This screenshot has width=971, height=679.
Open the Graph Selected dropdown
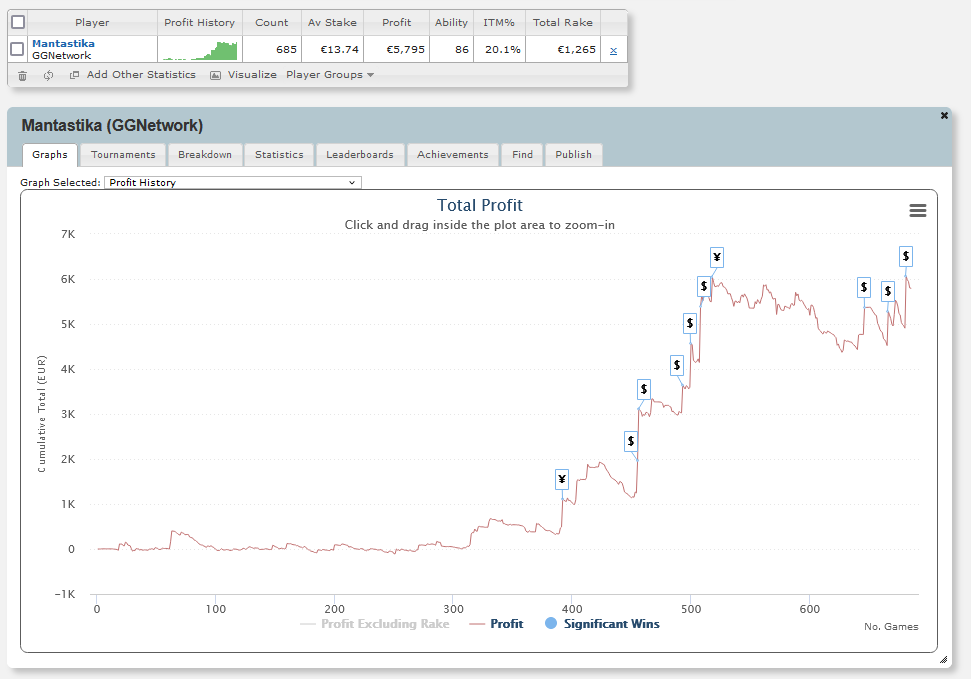pyautogui.click(x=232, y=183)
